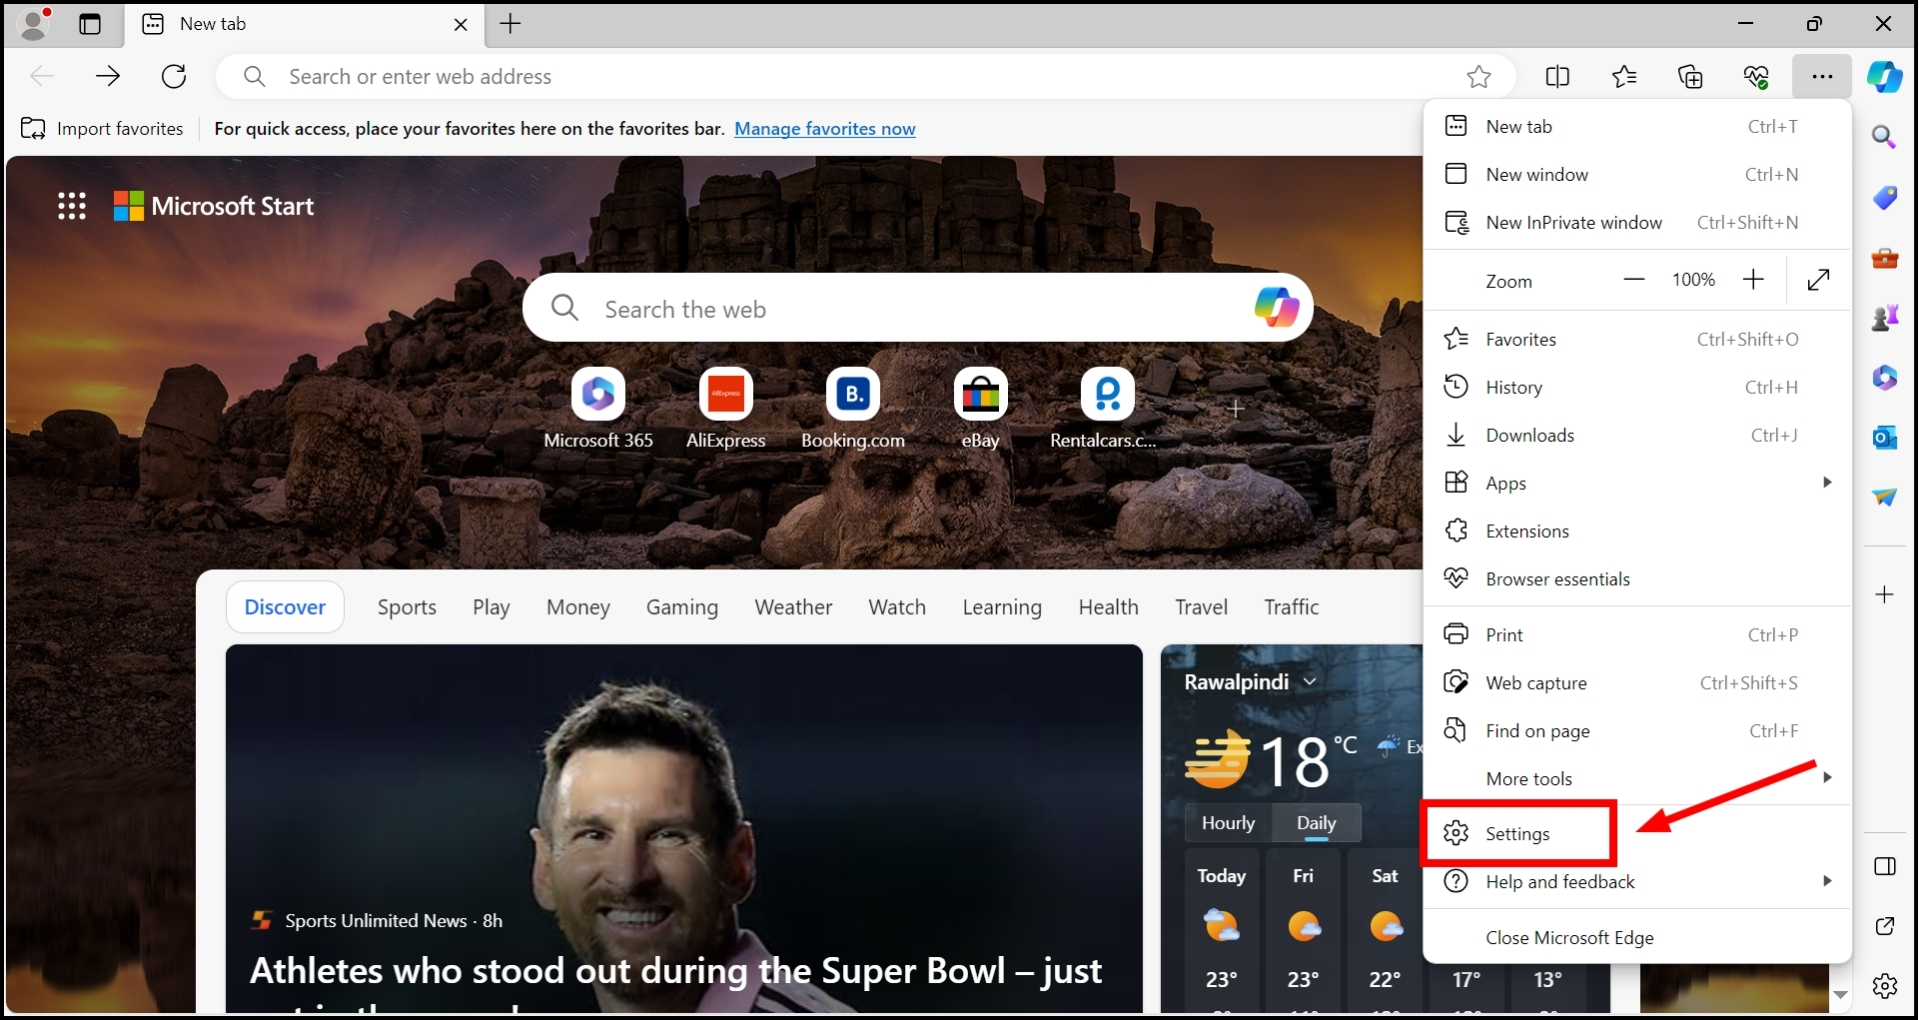Open the Tools icon in the sidebar
The image size is (1919, 1020).
(1886, 258)
